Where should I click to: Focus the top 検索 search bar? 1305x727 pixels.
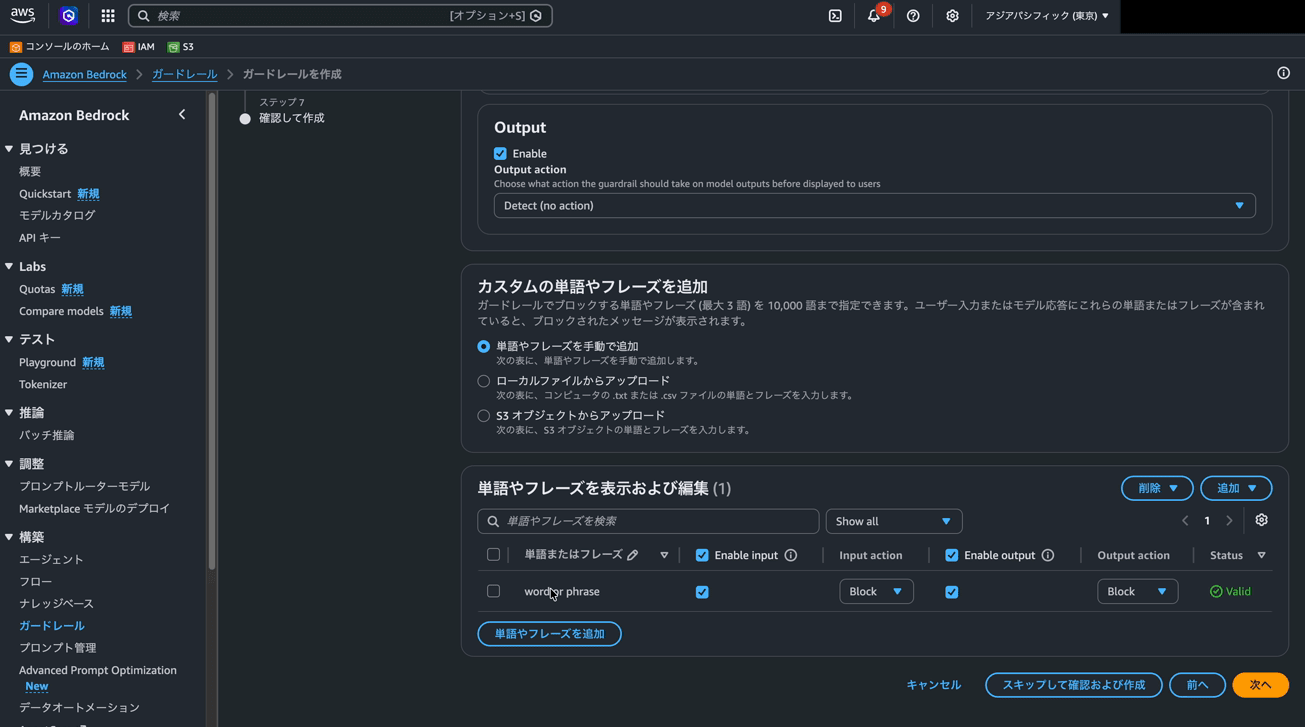[x=340, y=16]
